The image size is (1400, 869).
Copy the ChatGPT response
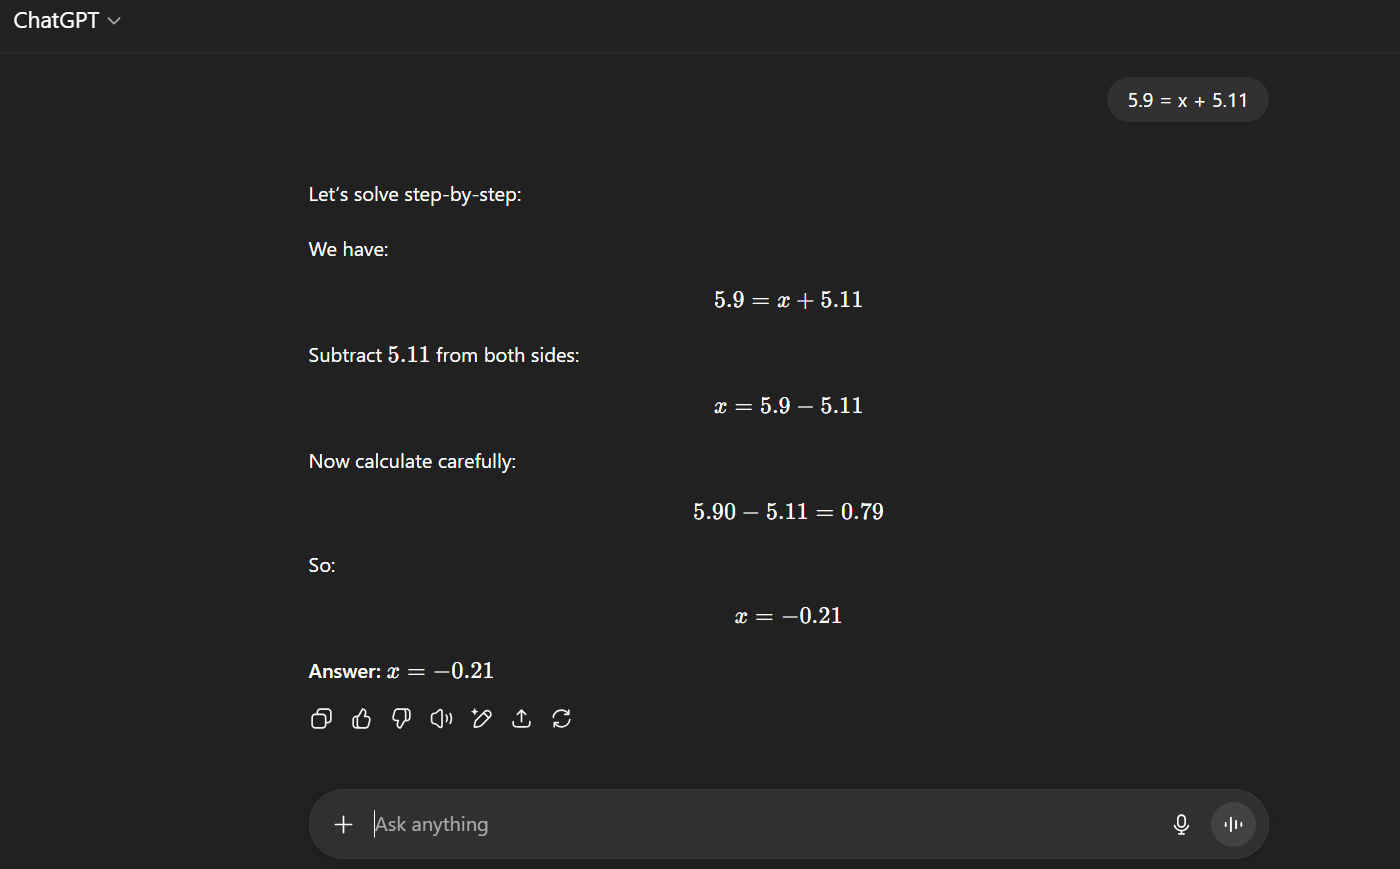tap(321, 719)
